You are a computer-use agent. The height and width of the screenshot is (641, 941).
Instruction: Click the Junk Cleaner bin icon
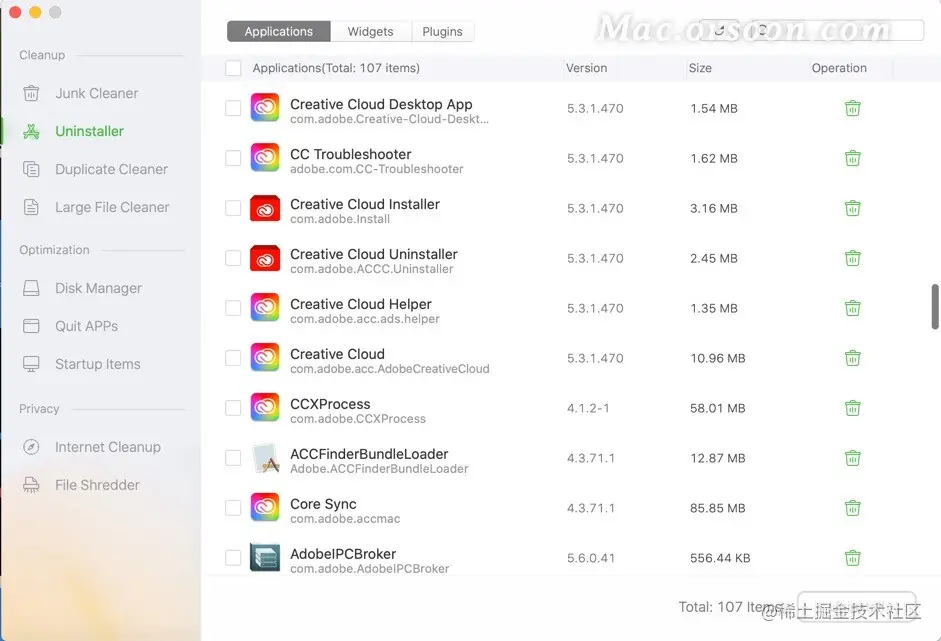coord(31,94)
